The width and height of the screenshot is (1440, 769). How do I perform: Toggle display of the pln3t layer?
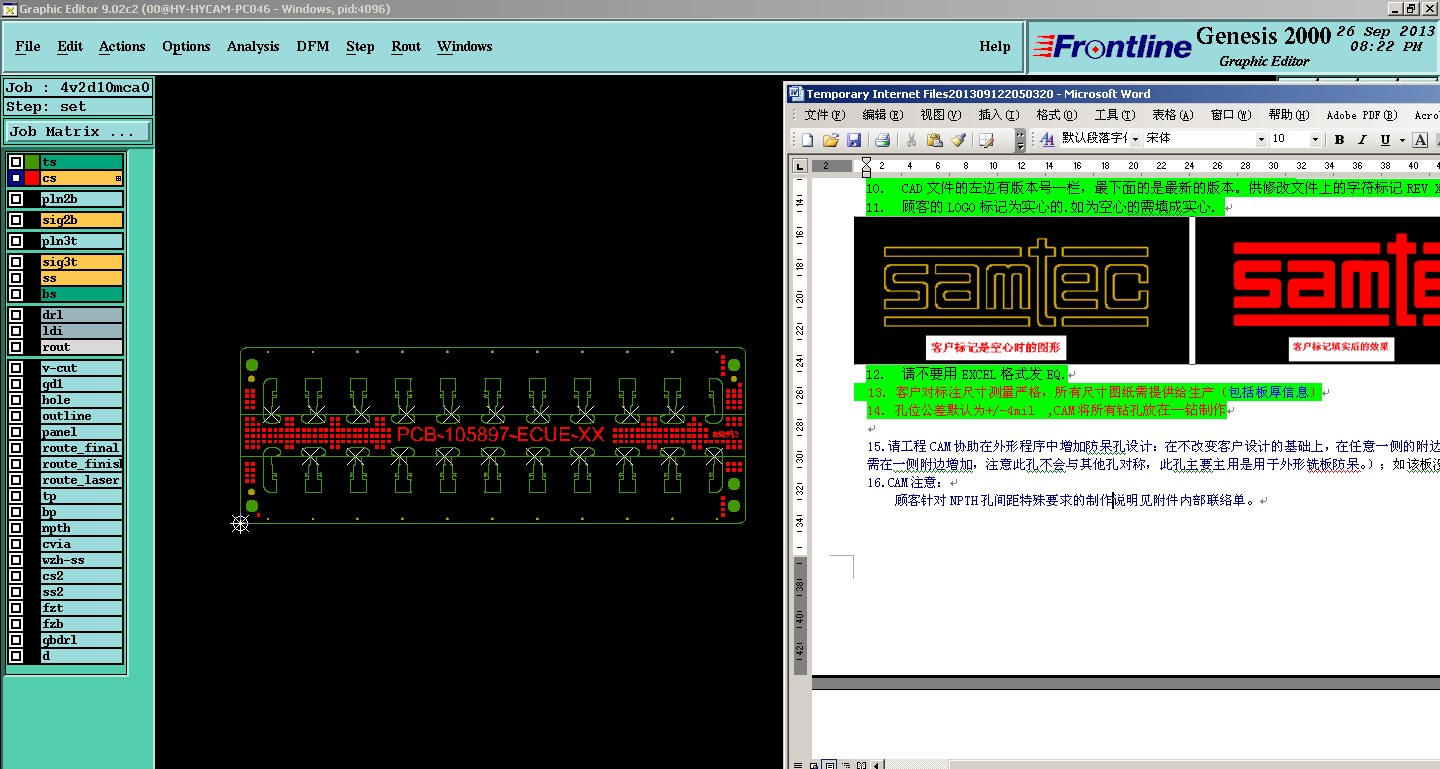tap(16, 241)
